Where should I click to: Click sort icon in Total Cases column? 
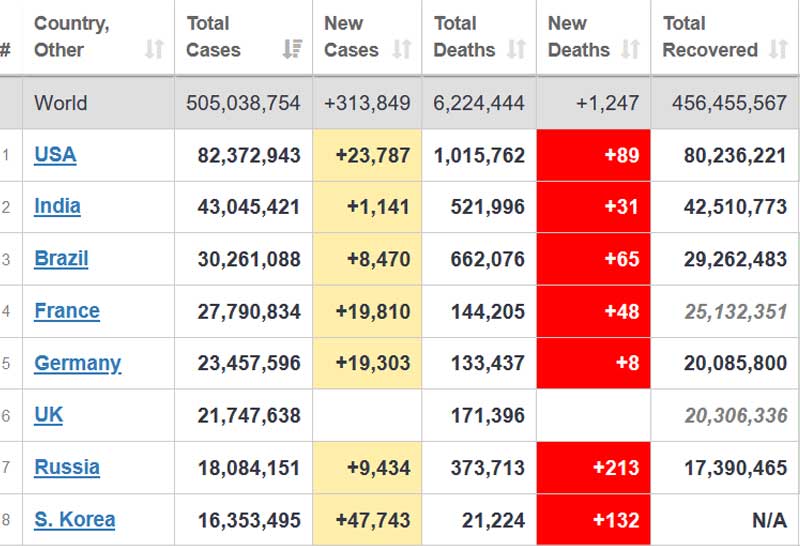click(x=292, y=49)
